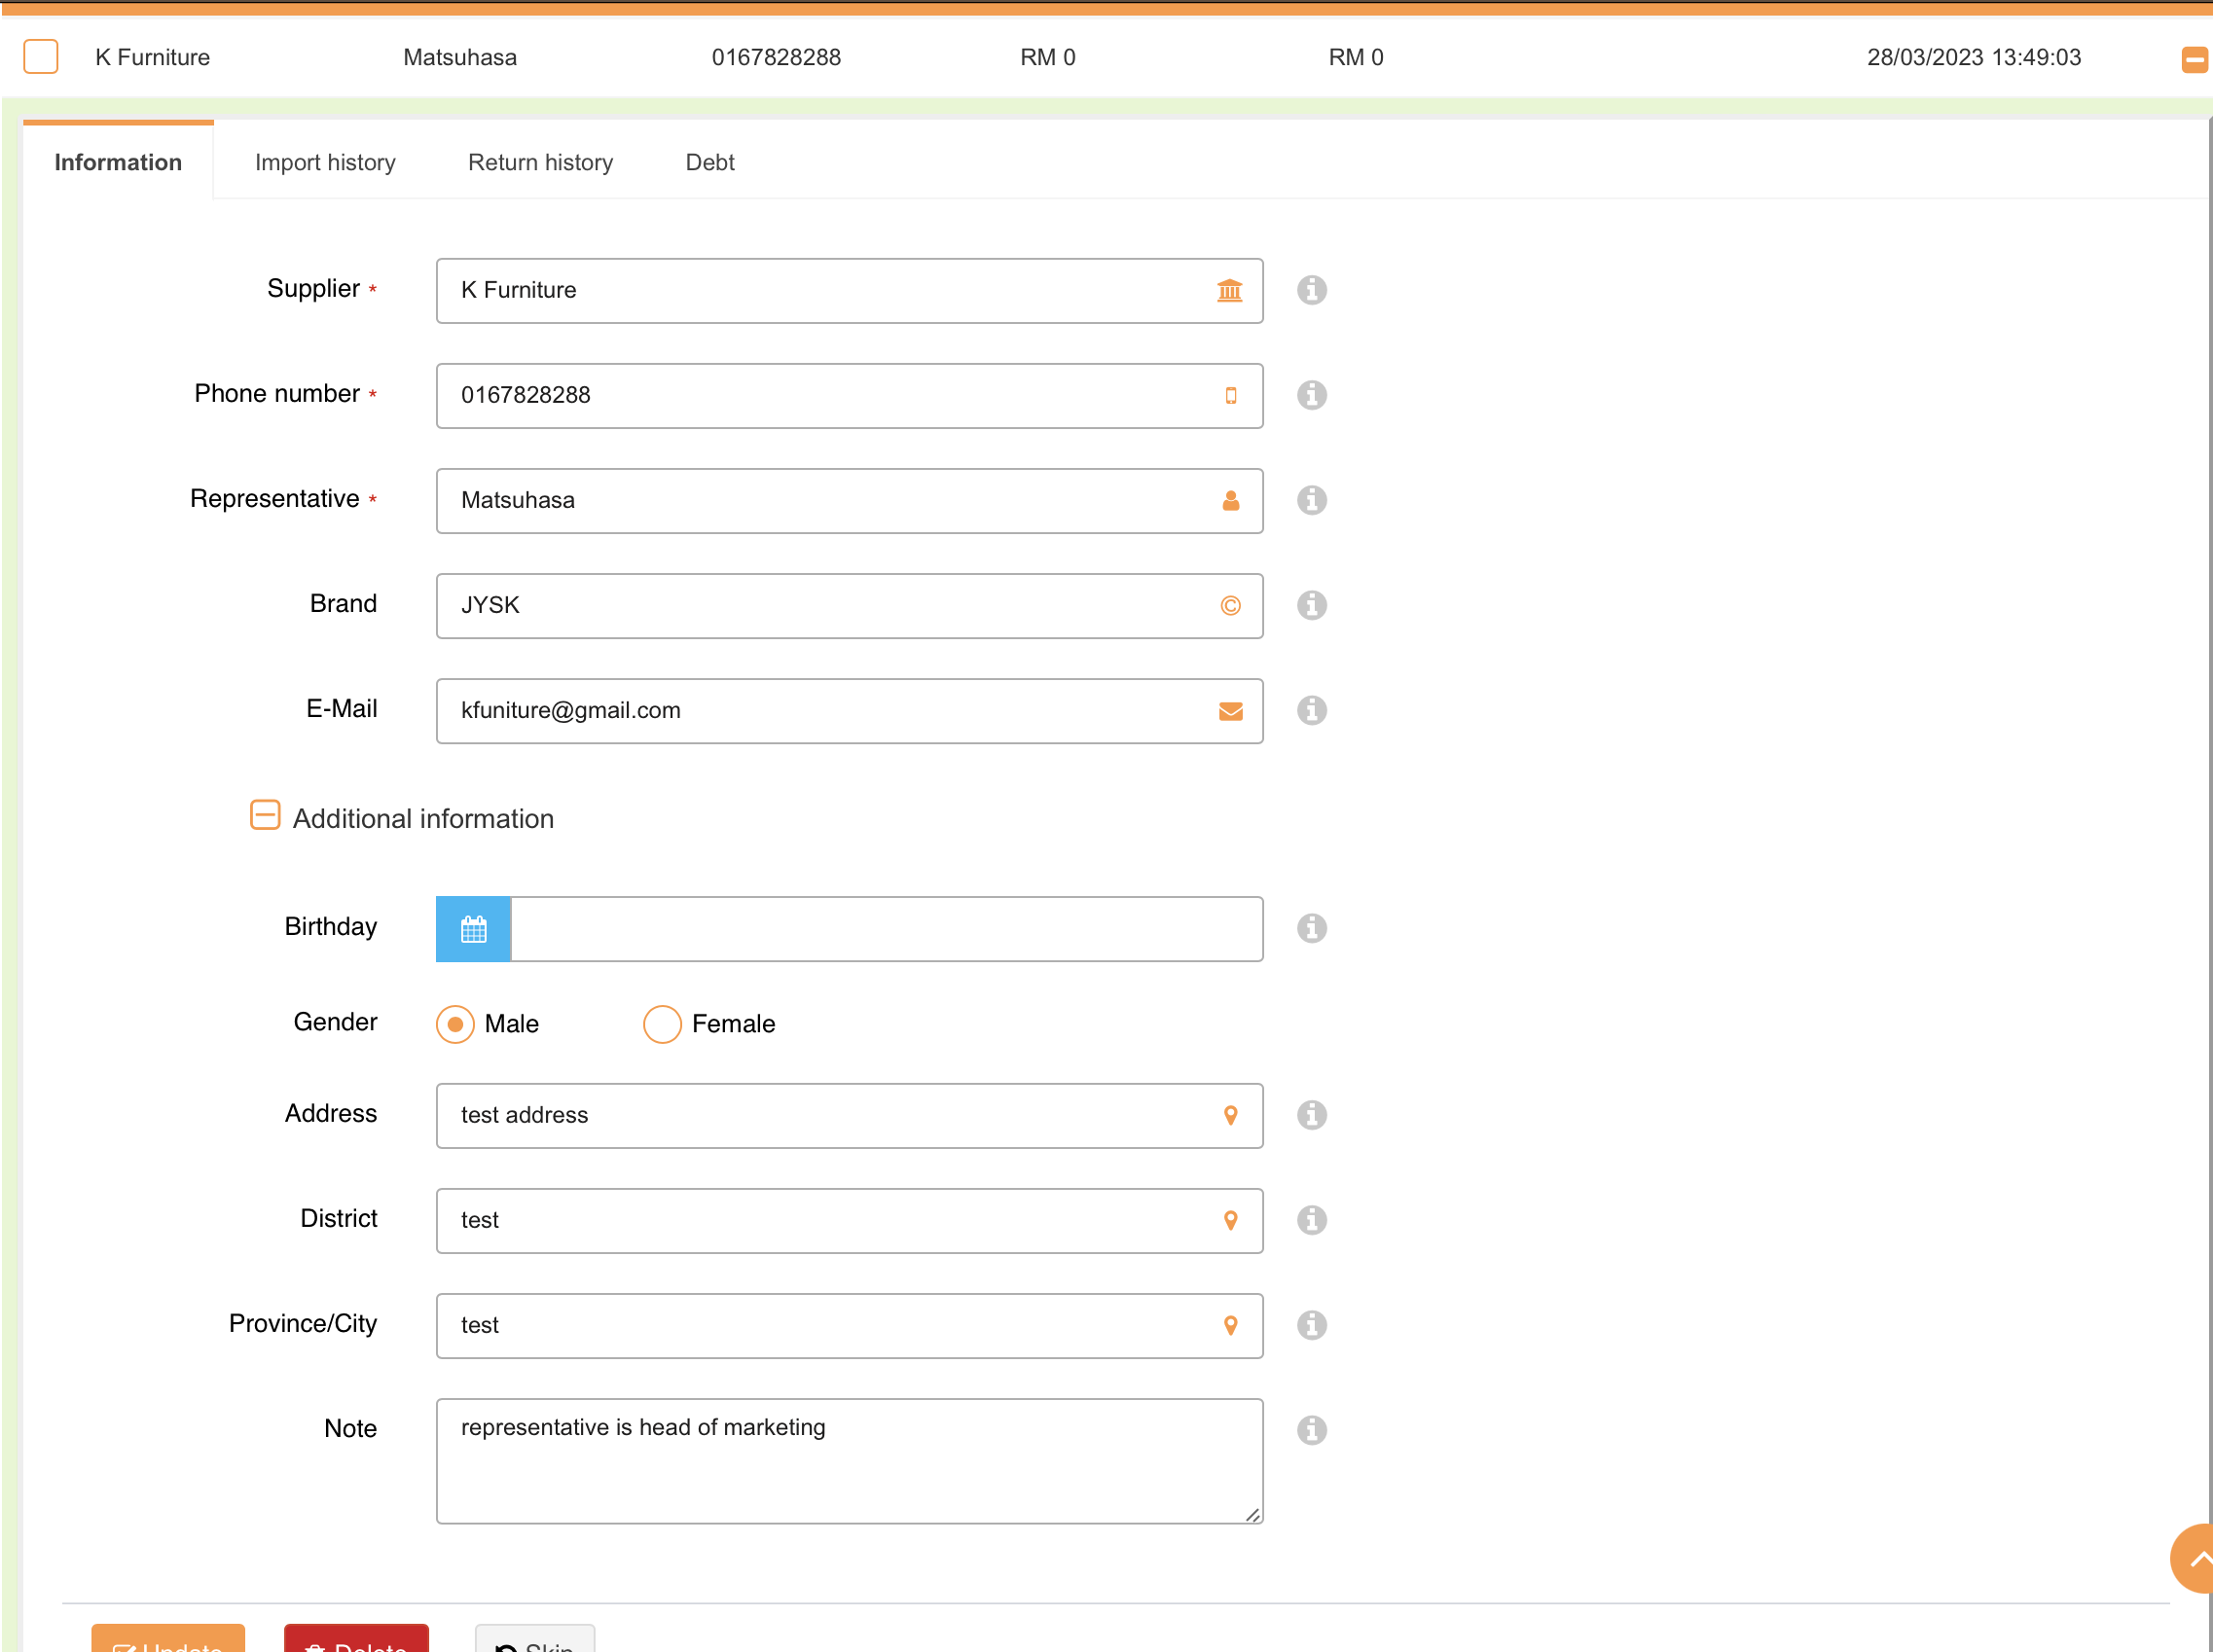Image resolution: width=2213 pixels, height=1652 pixels.
Task: Collapse the Additional information section
Action: (x=265, y=815)
